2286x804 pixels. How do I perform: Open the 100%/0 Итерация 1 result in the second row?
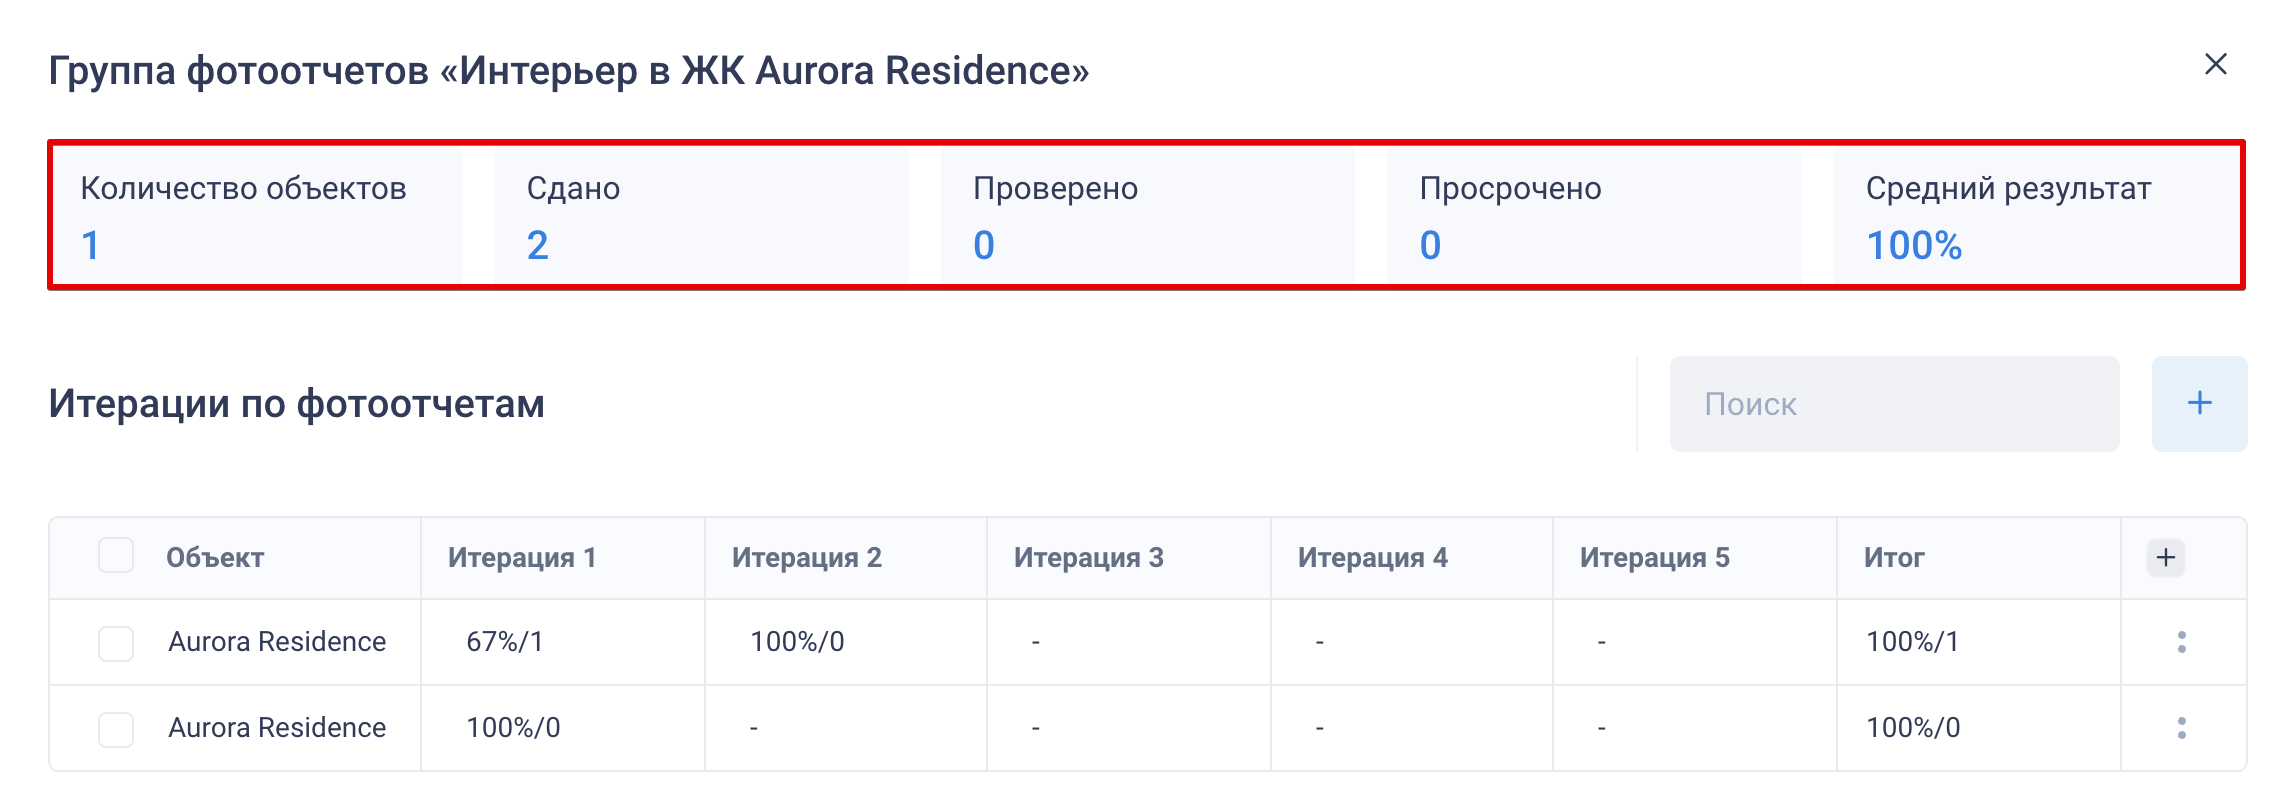513,728
